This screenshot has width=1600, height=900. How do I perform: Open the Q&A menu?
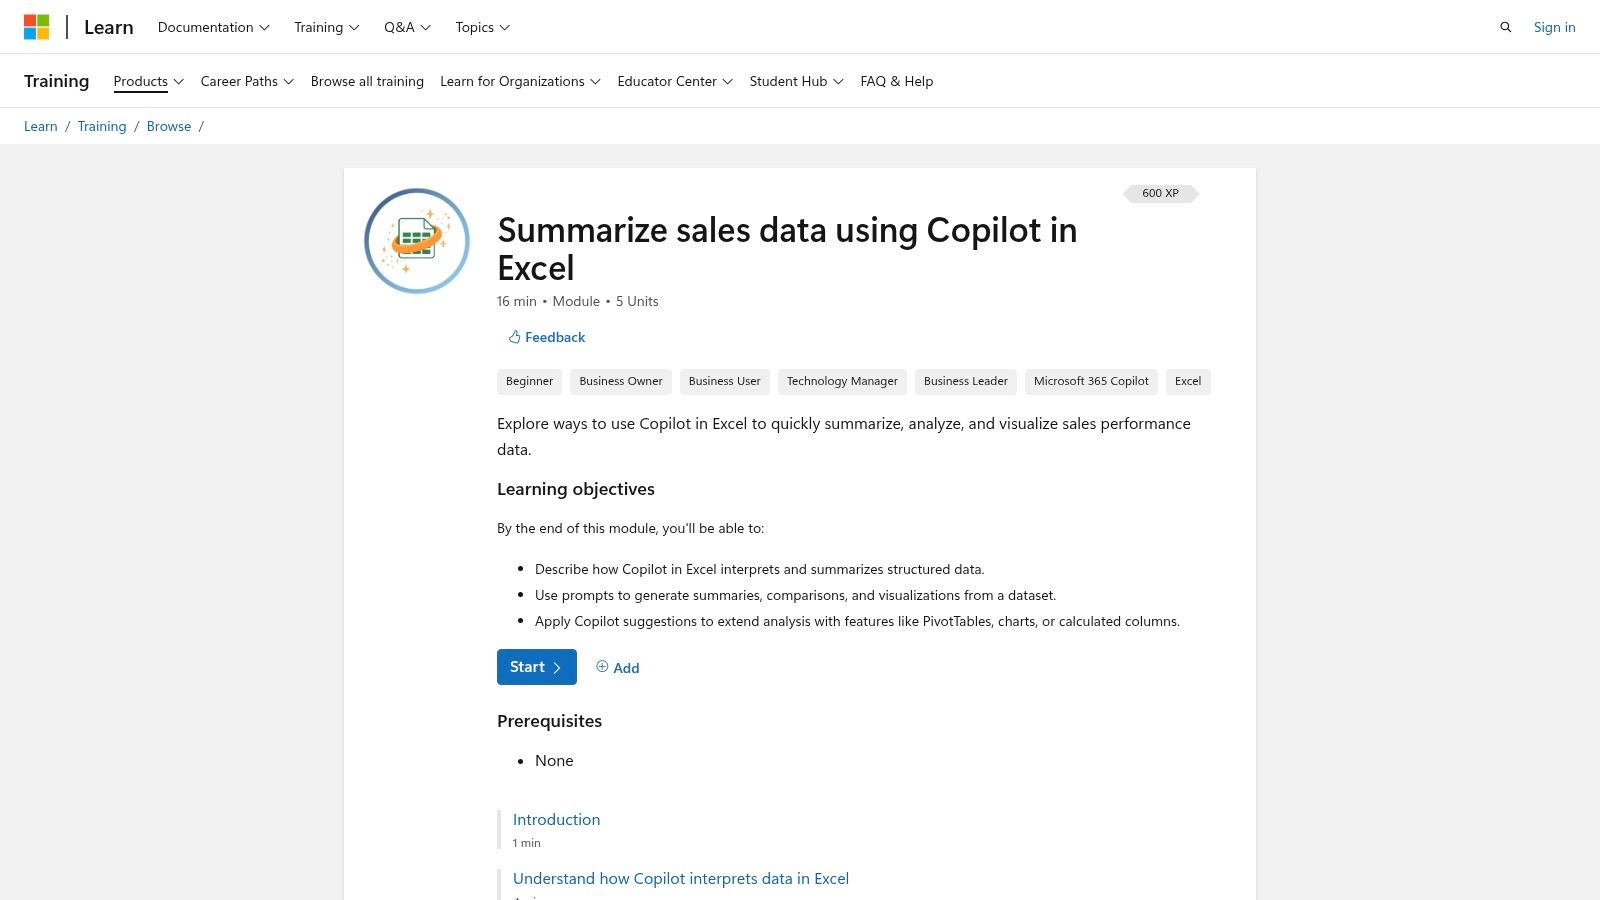pos(405,27)
